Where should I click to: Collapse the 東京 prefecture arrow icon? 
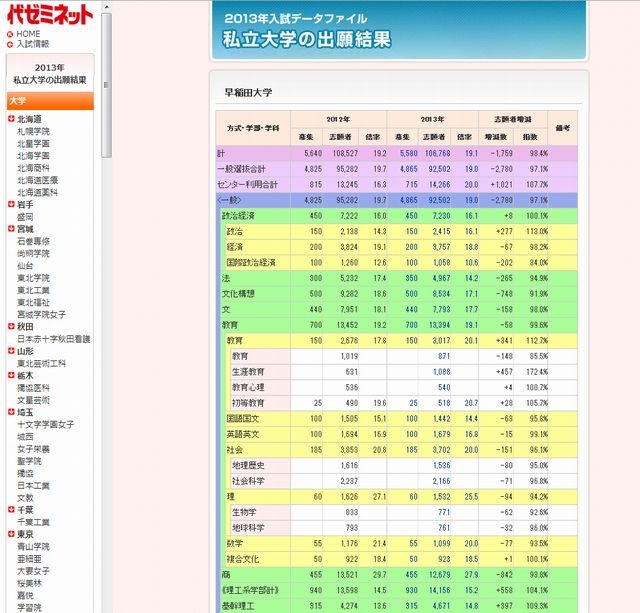(x=11, y=534)
